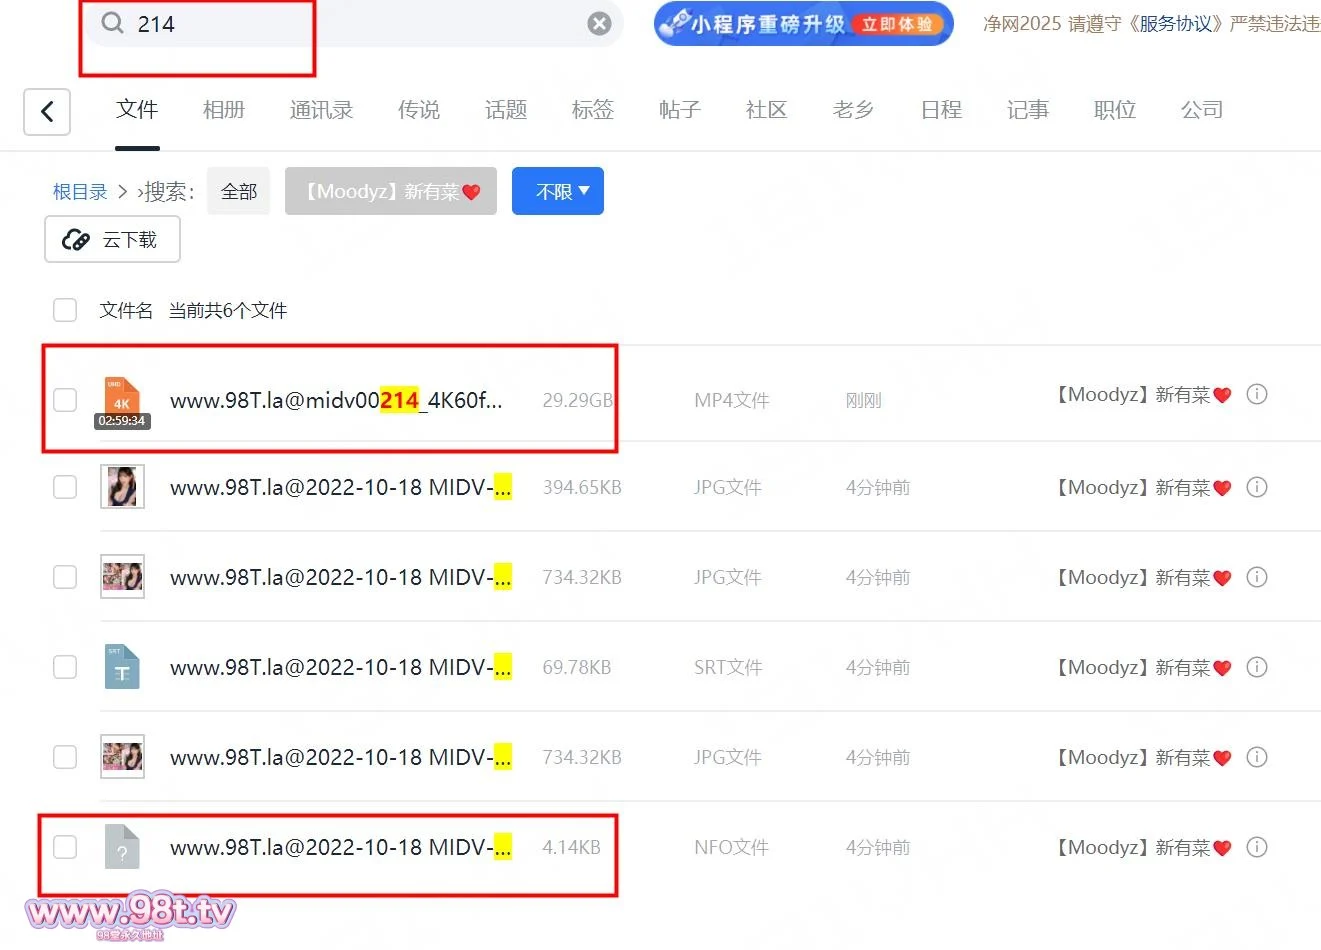Check the box for the 29.29GB MP4 file

[x=65, y=400]
